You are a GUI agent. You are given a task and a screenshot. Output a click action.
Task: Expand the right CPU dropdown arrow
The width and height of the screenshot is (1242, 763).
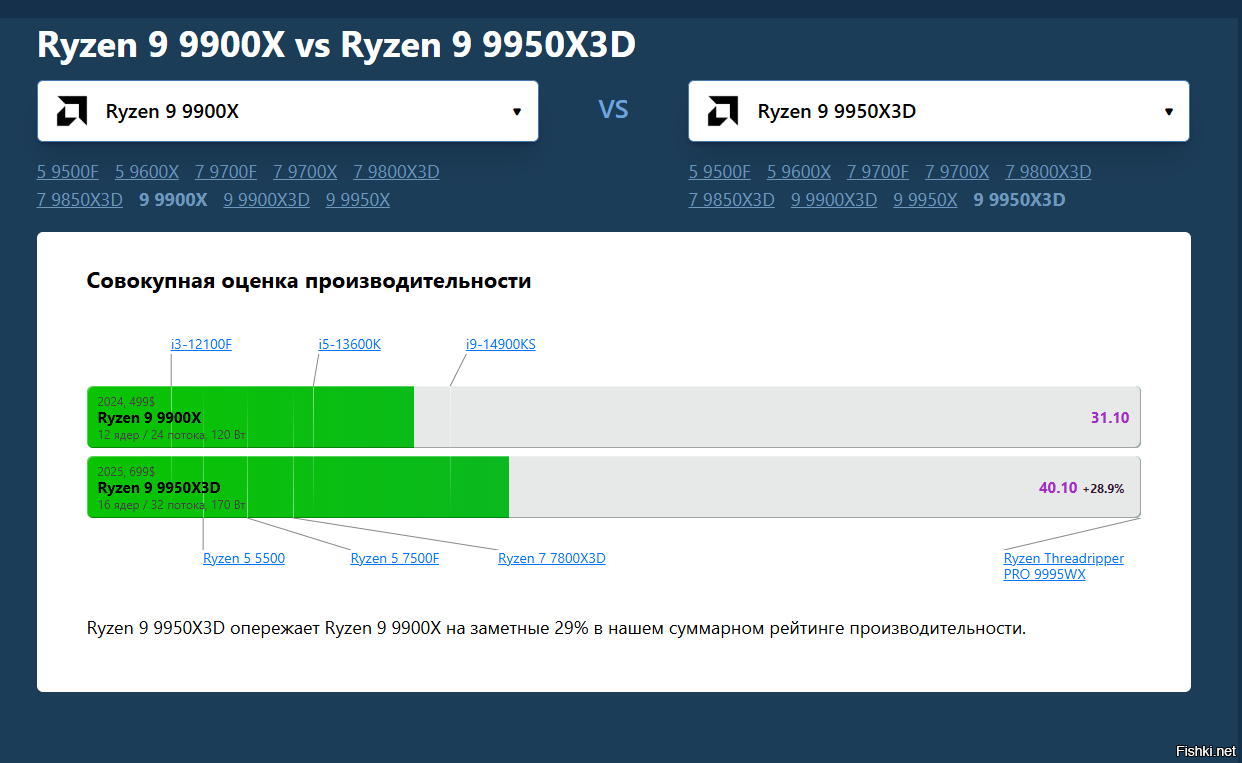[x=1168, y=111]
